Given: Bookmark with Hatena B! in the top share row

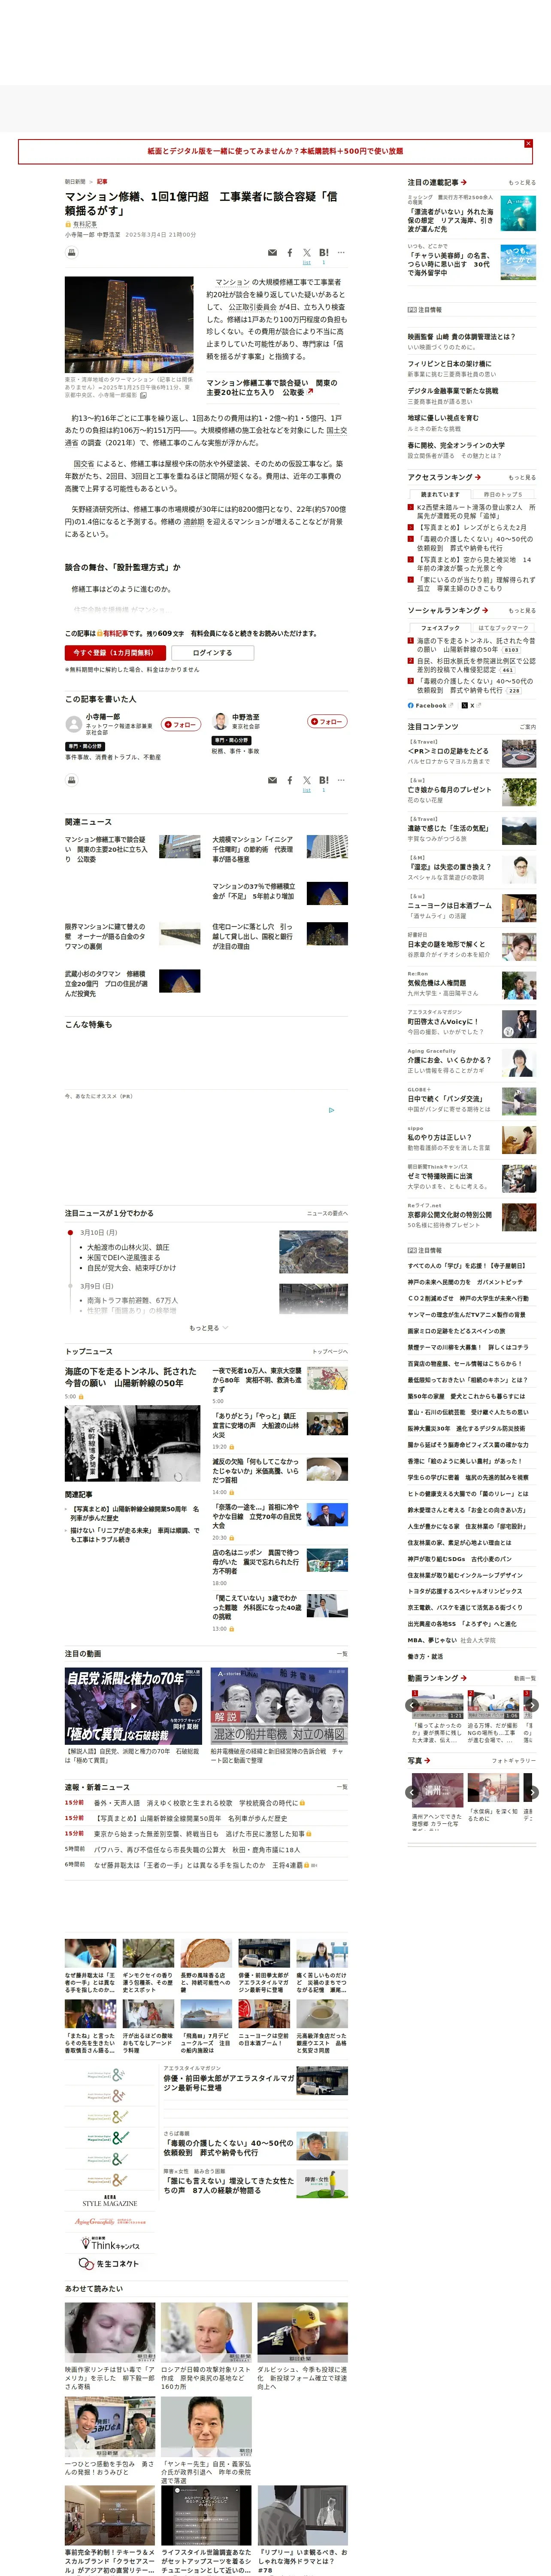Looking at the screenshot, I should pyautogui.click(x=324, y=252).
